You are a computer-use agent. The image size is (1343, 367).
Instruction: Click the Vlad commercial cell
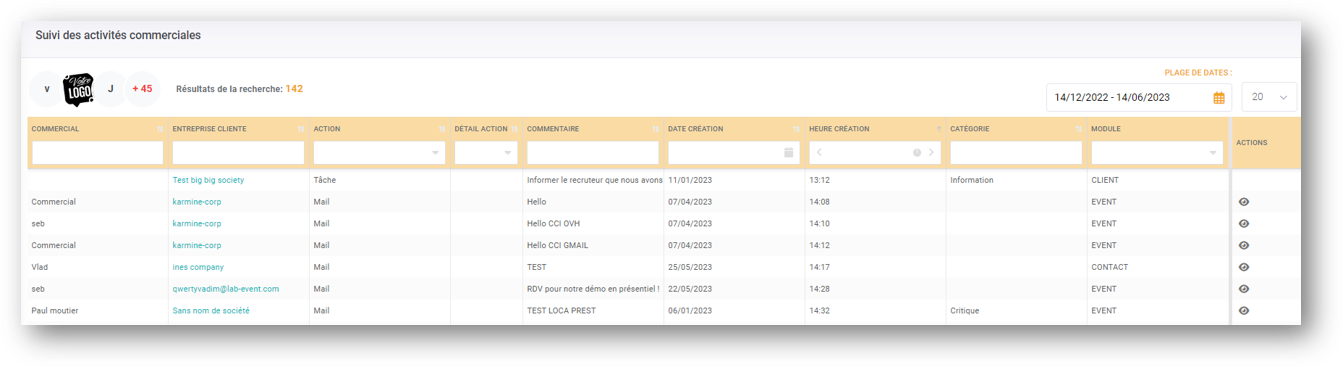(40, 267)
